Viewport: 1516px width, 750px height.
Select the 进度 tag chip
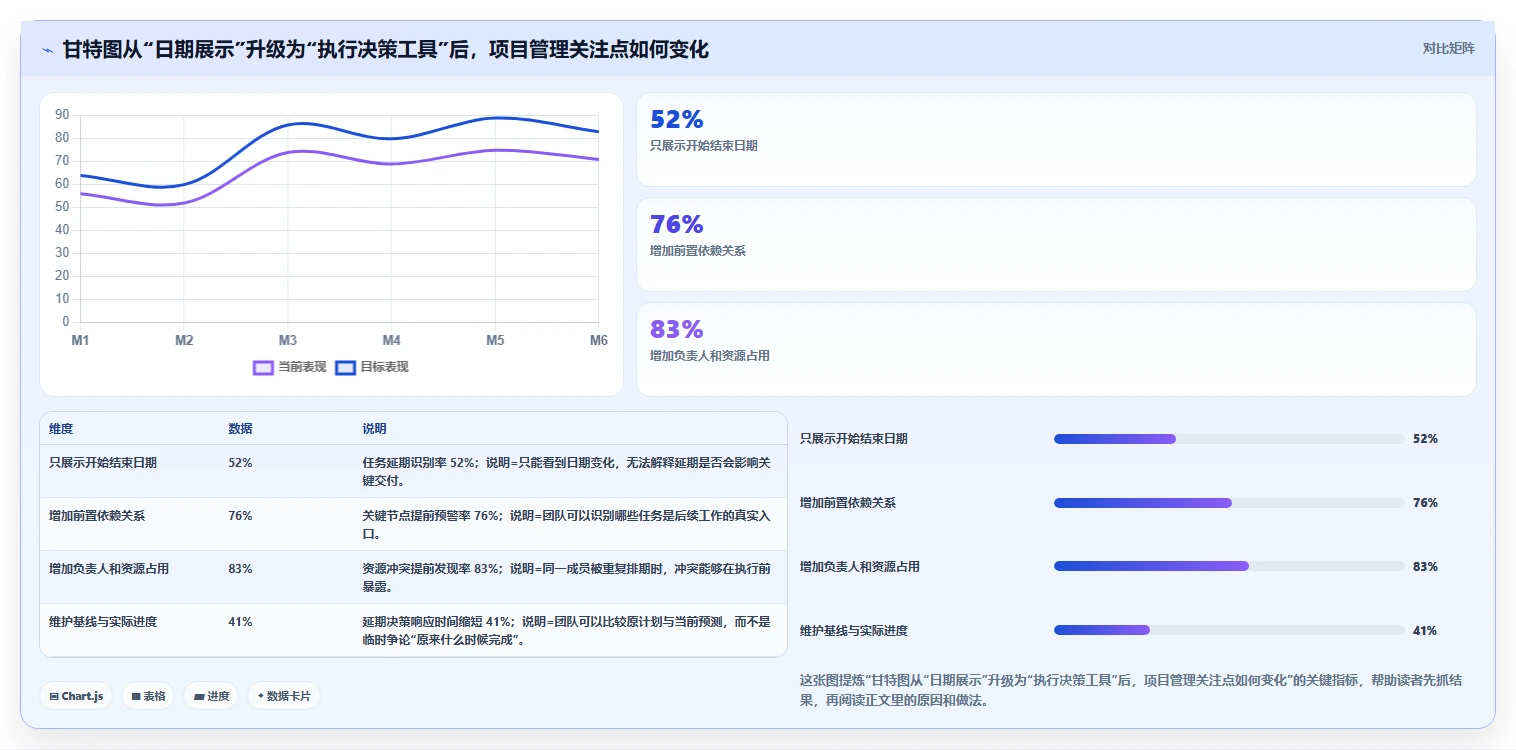point(211,696)
